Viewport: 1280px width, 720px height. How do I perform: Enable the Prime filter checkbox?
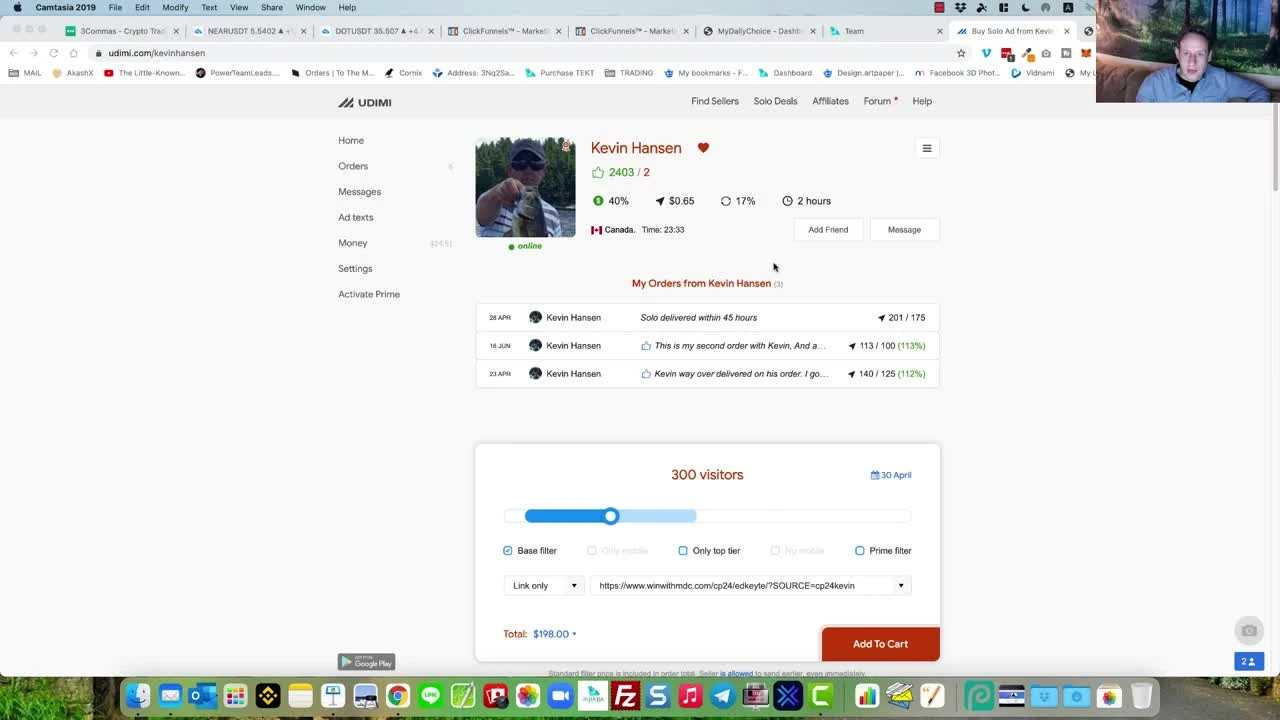click(860, 551)
